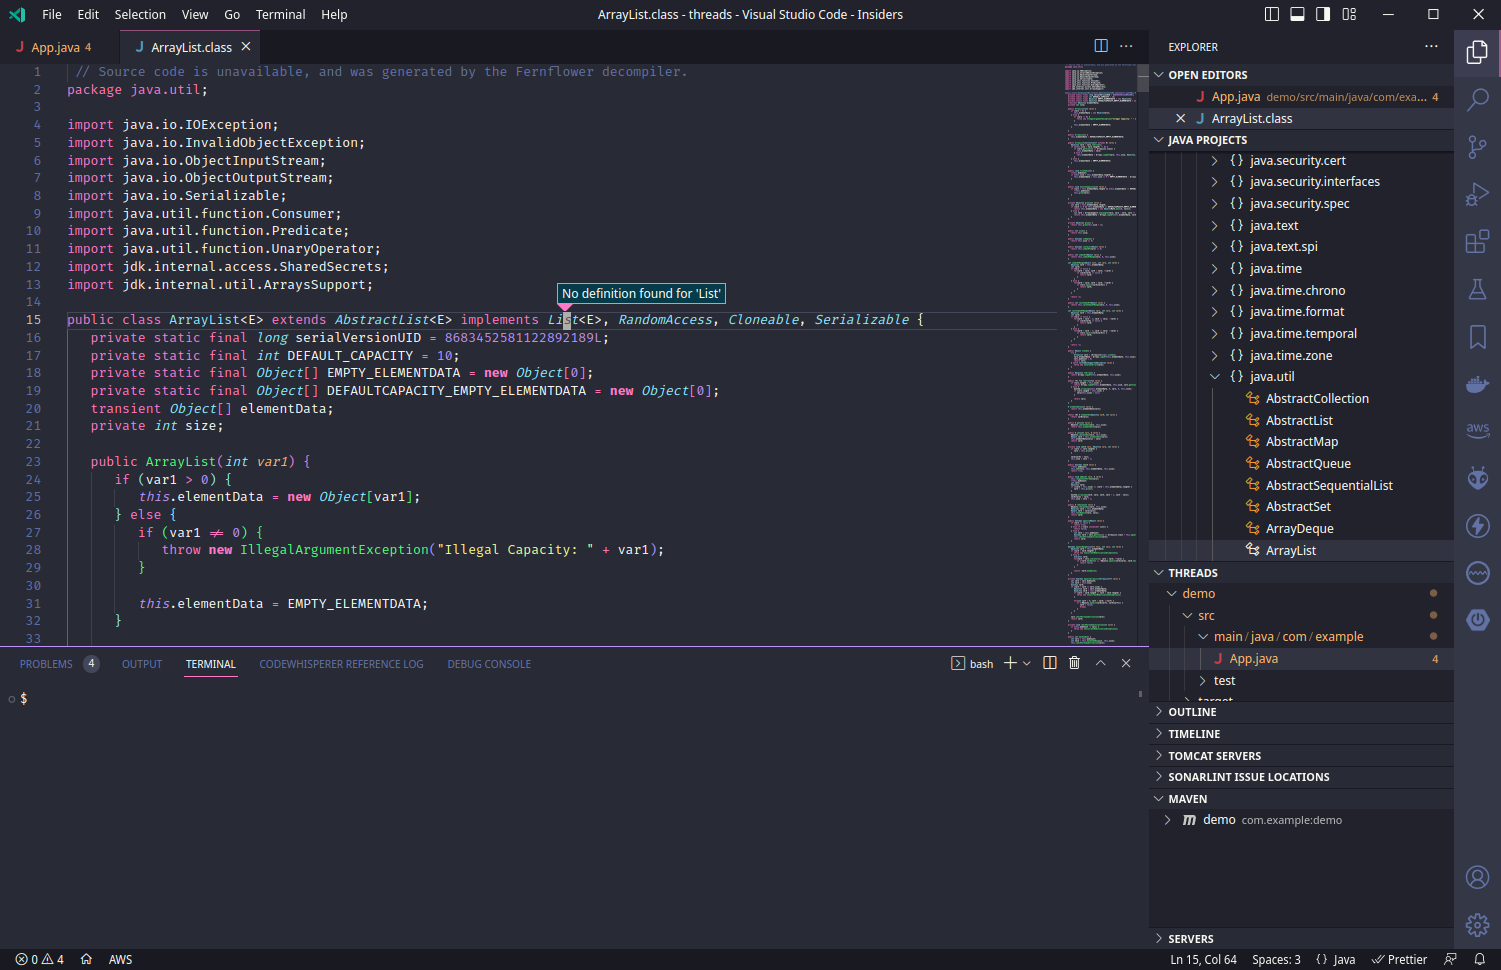
Task: Select AbstractCollection in Java Projects tree
Action: coord(1317,399)
